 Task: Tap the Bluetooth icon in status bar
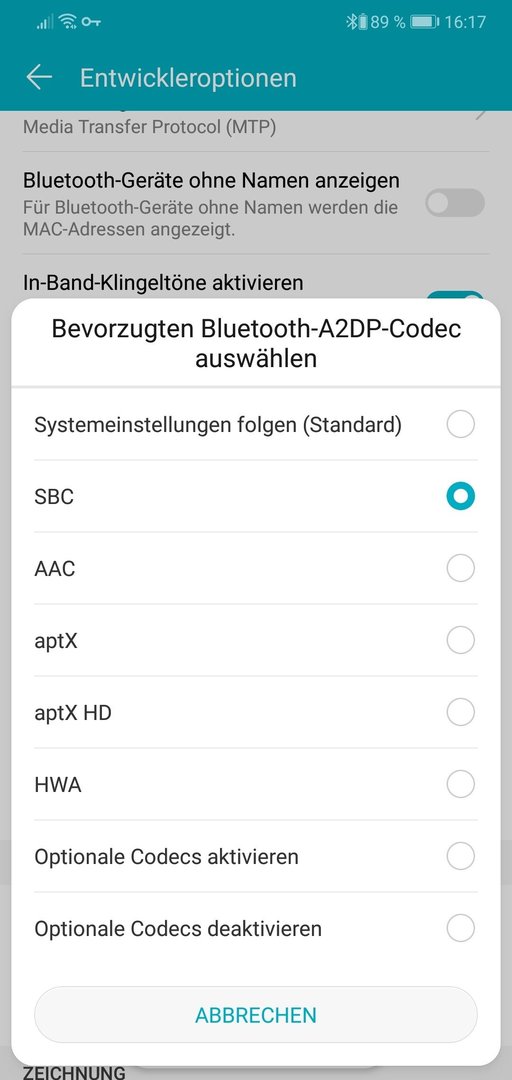click(x=353, y=22)
